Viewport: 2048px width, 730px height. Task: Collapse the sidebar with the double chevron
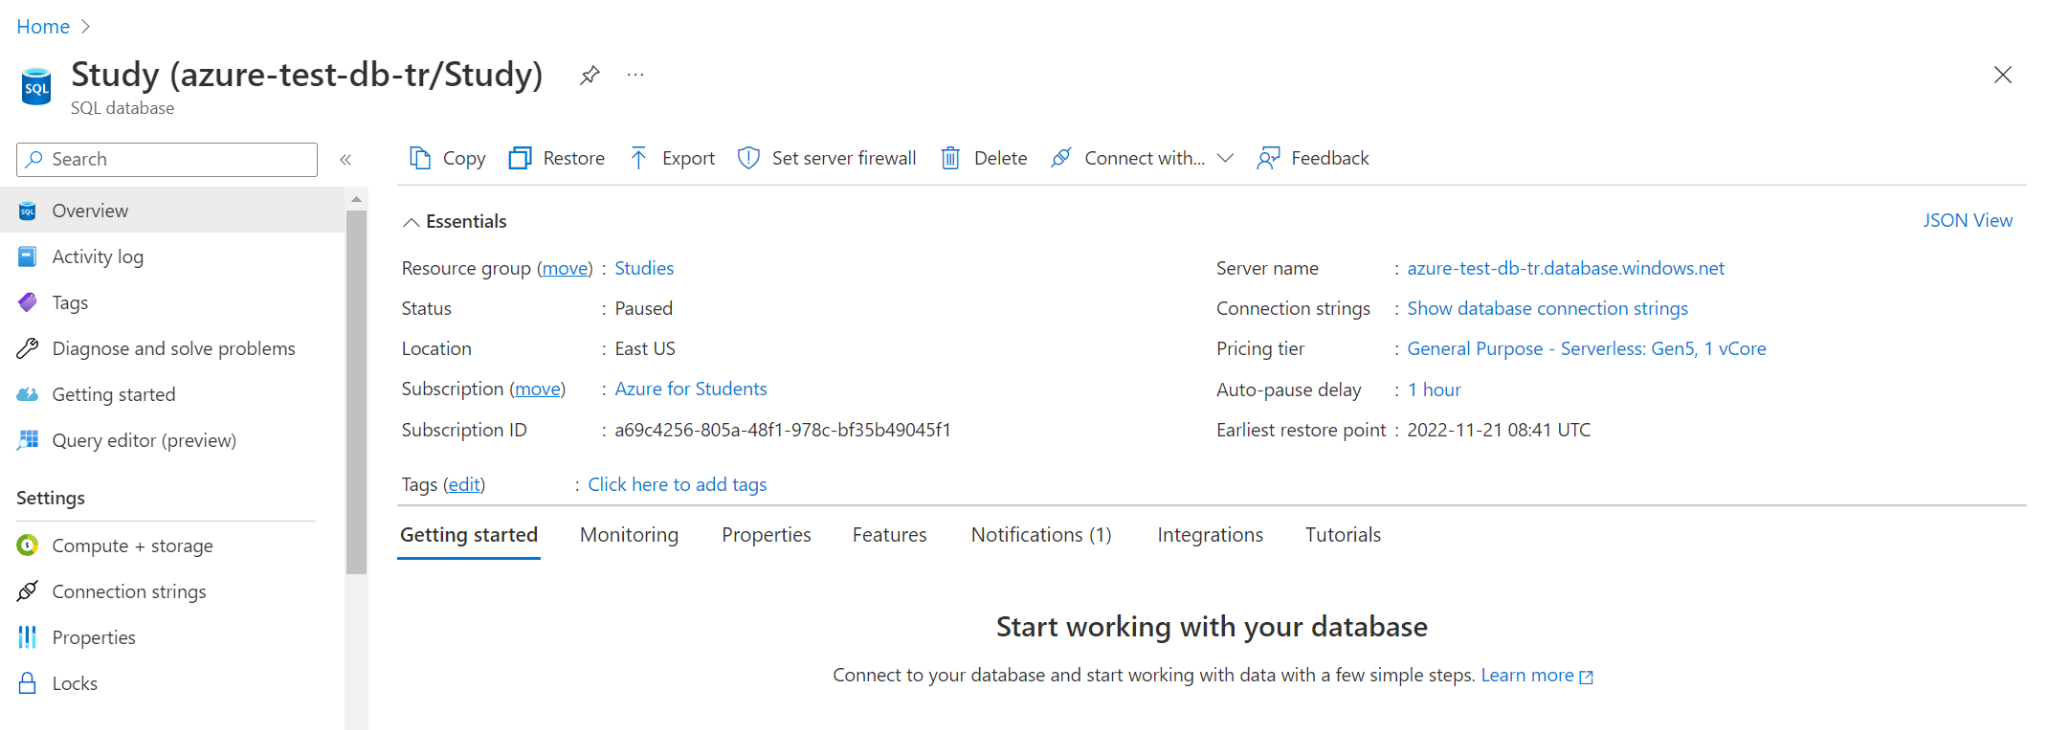pos(346,159)
